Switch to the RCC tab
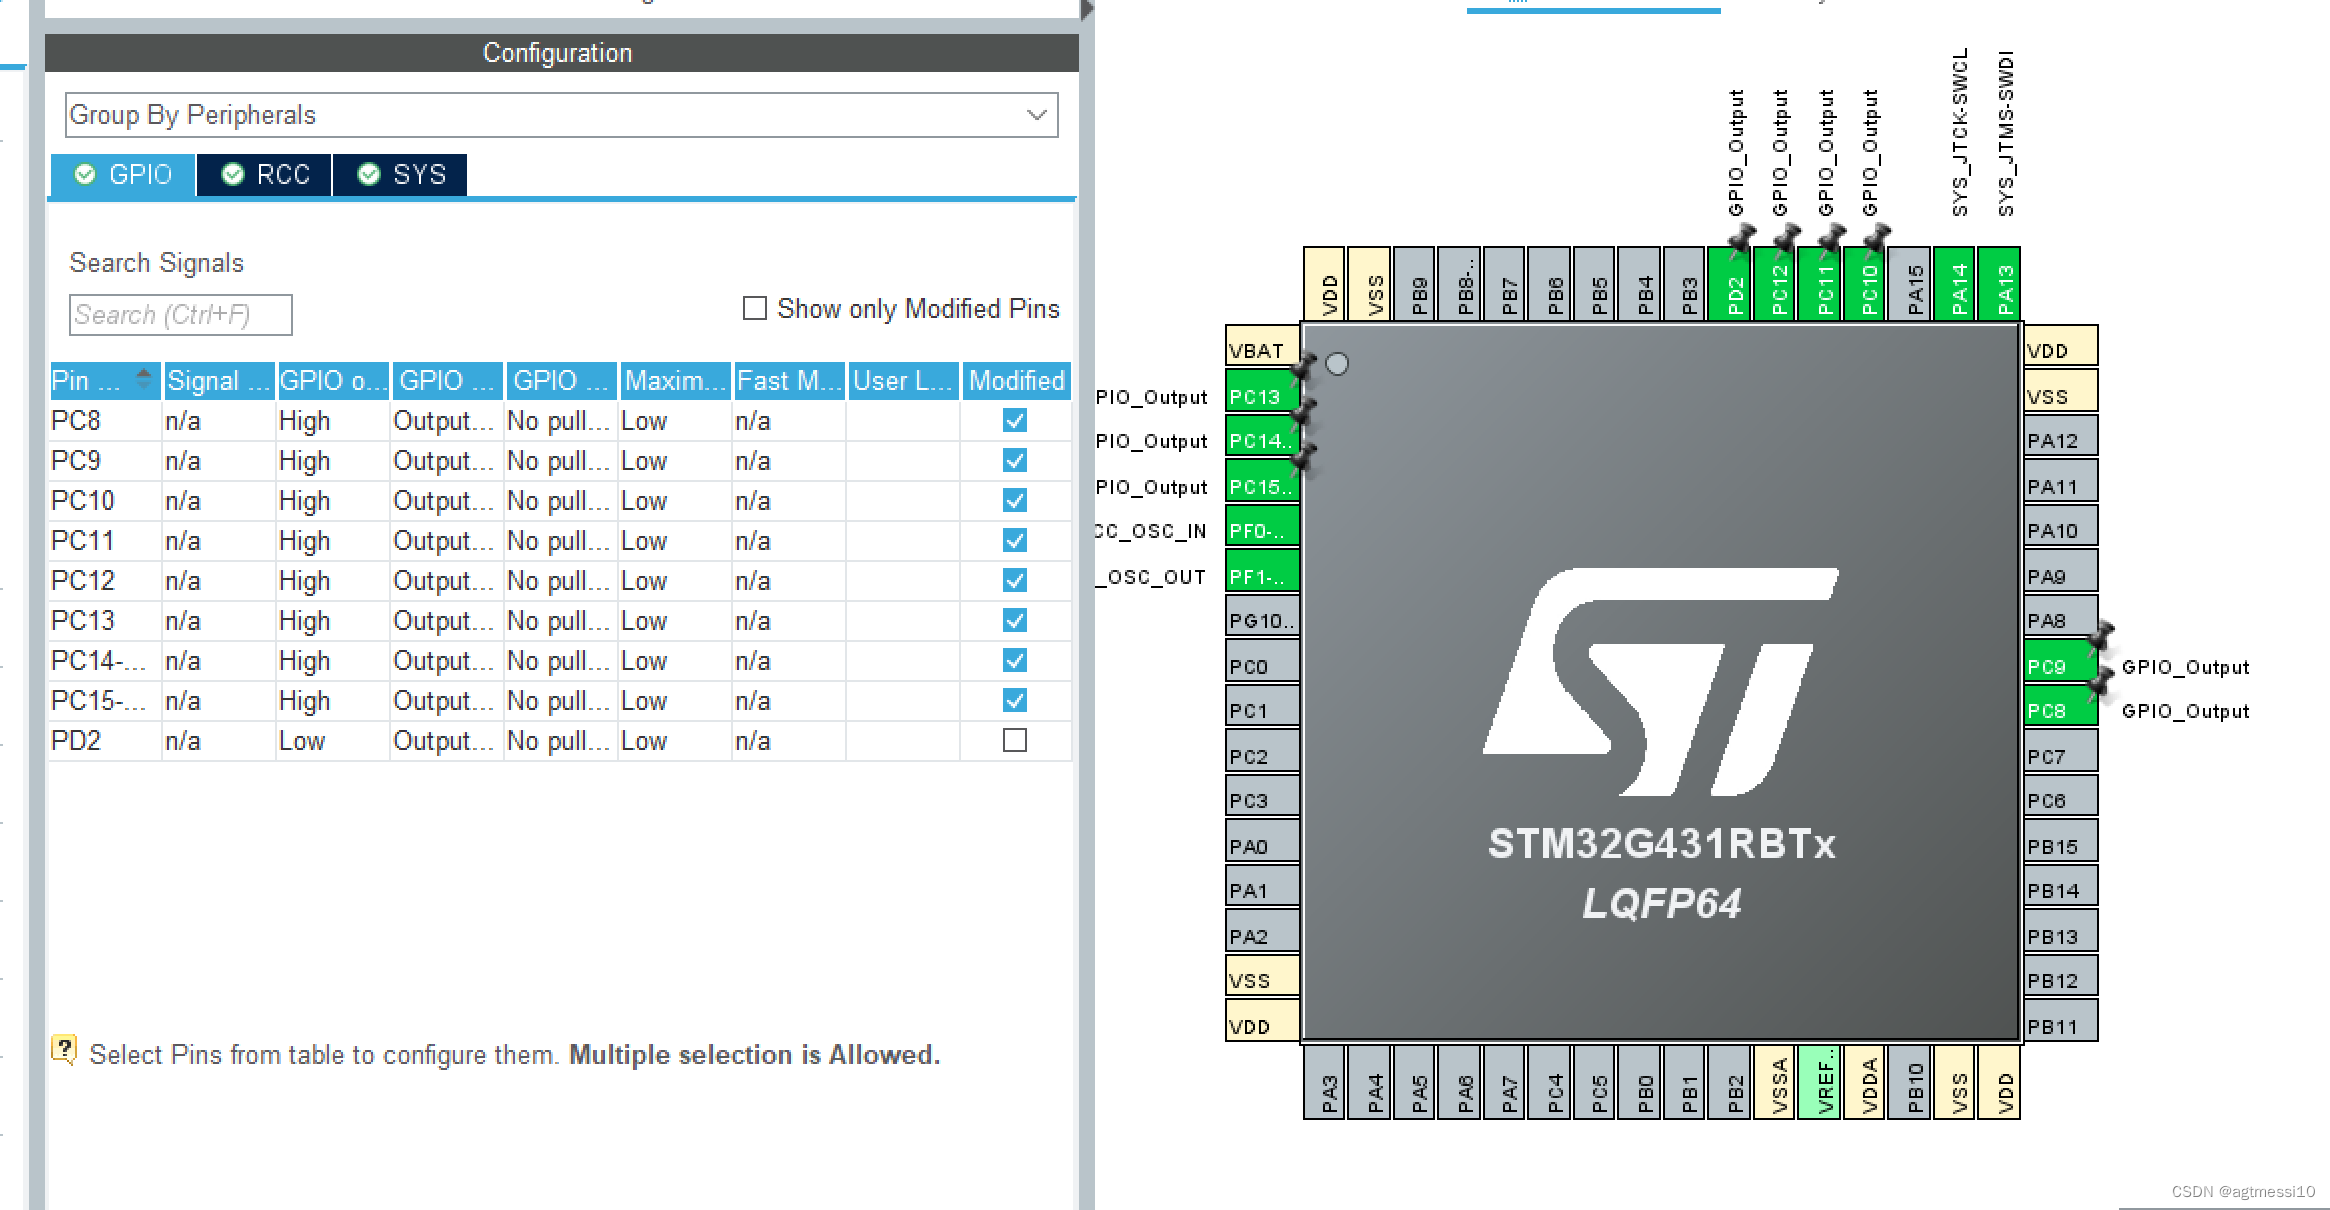 pyautogui.click(x=263, y=174)
